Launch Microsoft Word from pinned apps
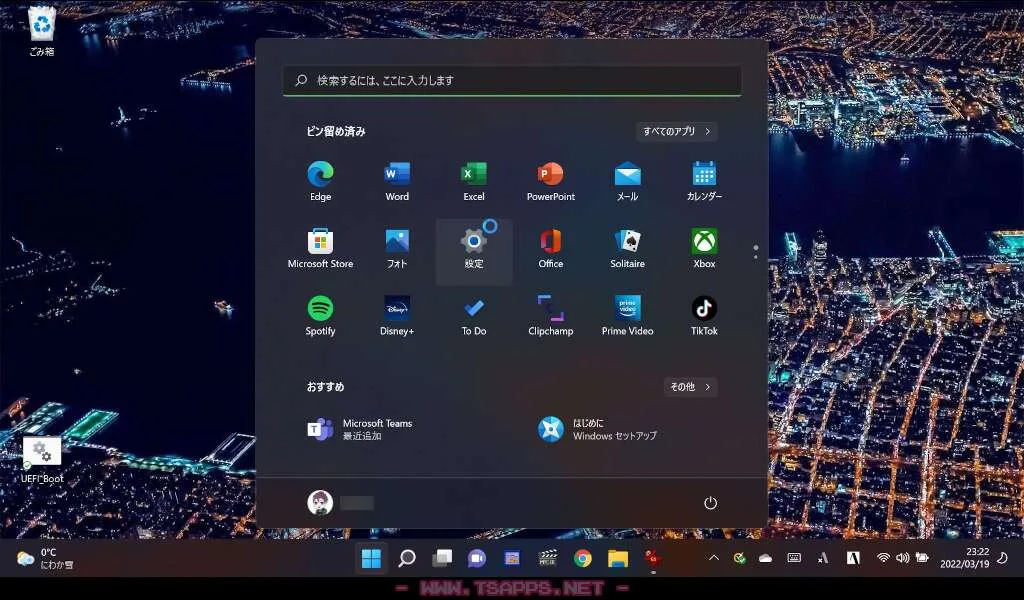 [x=396, y=180]
